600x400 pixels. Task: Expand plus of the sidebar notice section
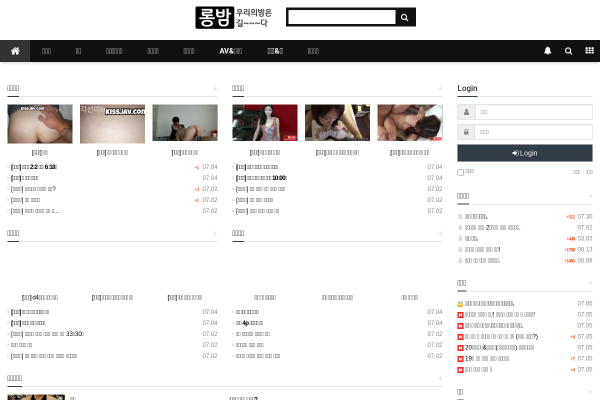(x=590, y=196)
